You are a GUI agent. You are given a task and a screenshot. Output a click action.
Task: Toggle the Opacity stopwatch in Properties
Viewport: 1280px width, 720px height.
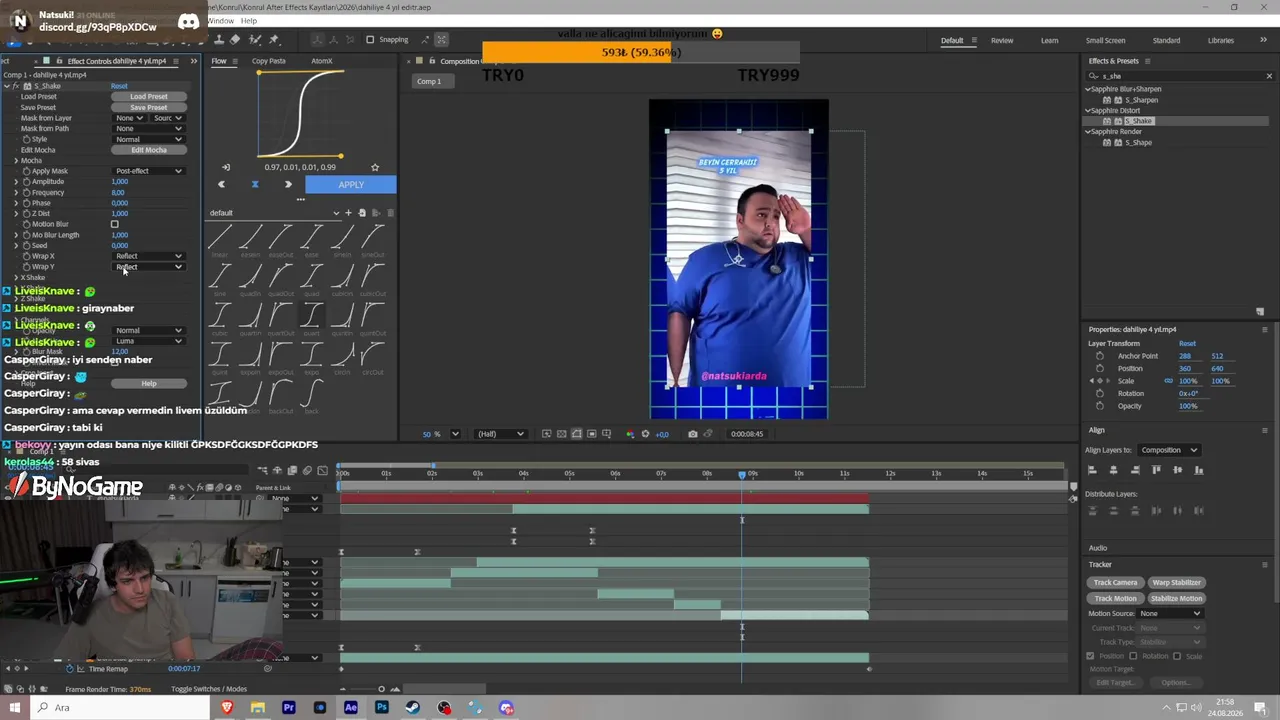tap(1100, 406)
